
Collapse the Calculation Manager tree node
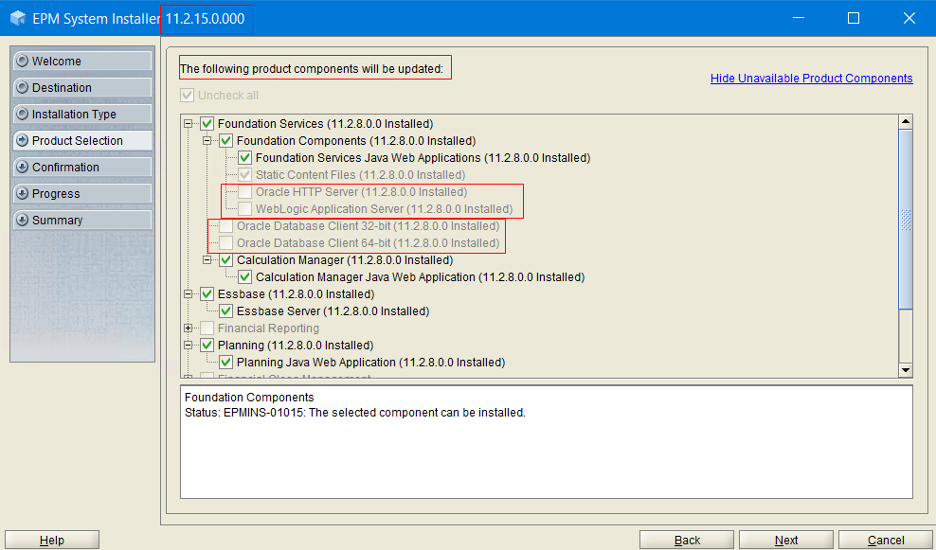(207, 260)
